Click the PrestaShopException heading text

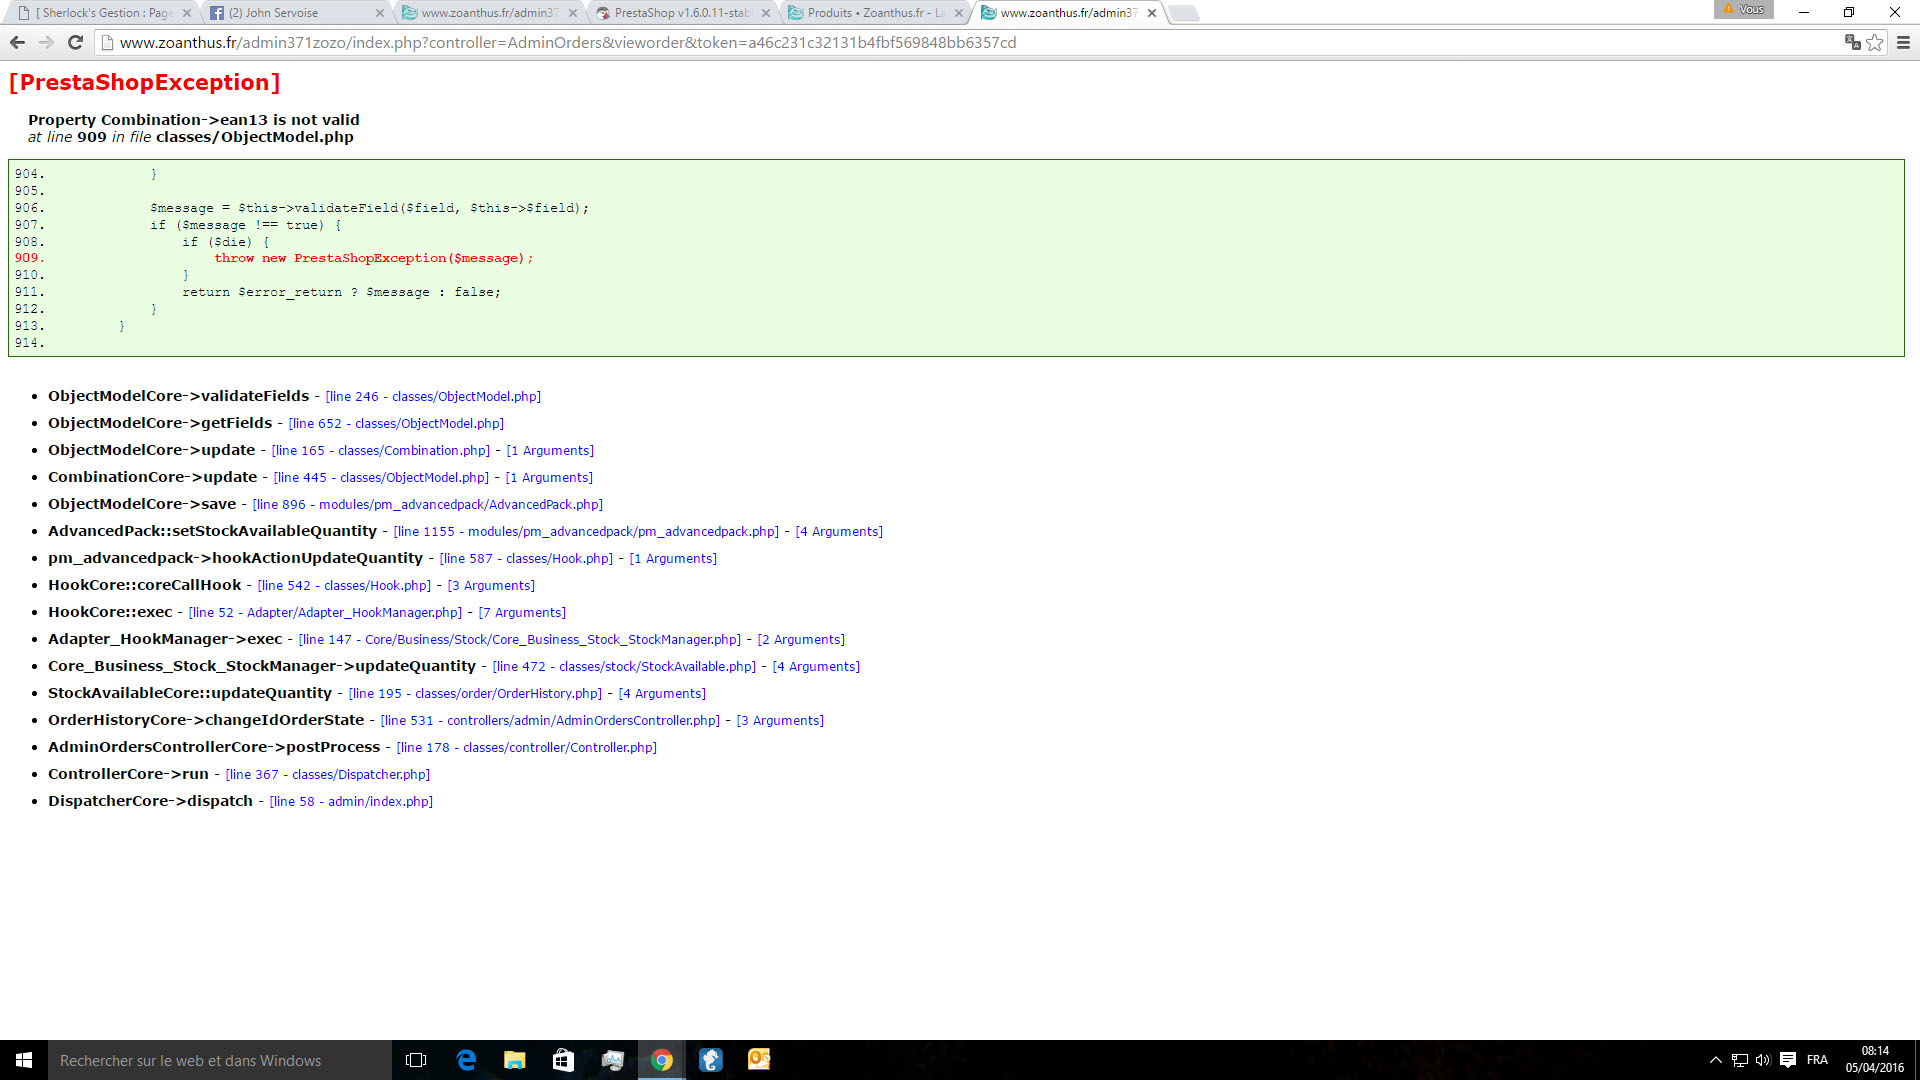[144, 82]
